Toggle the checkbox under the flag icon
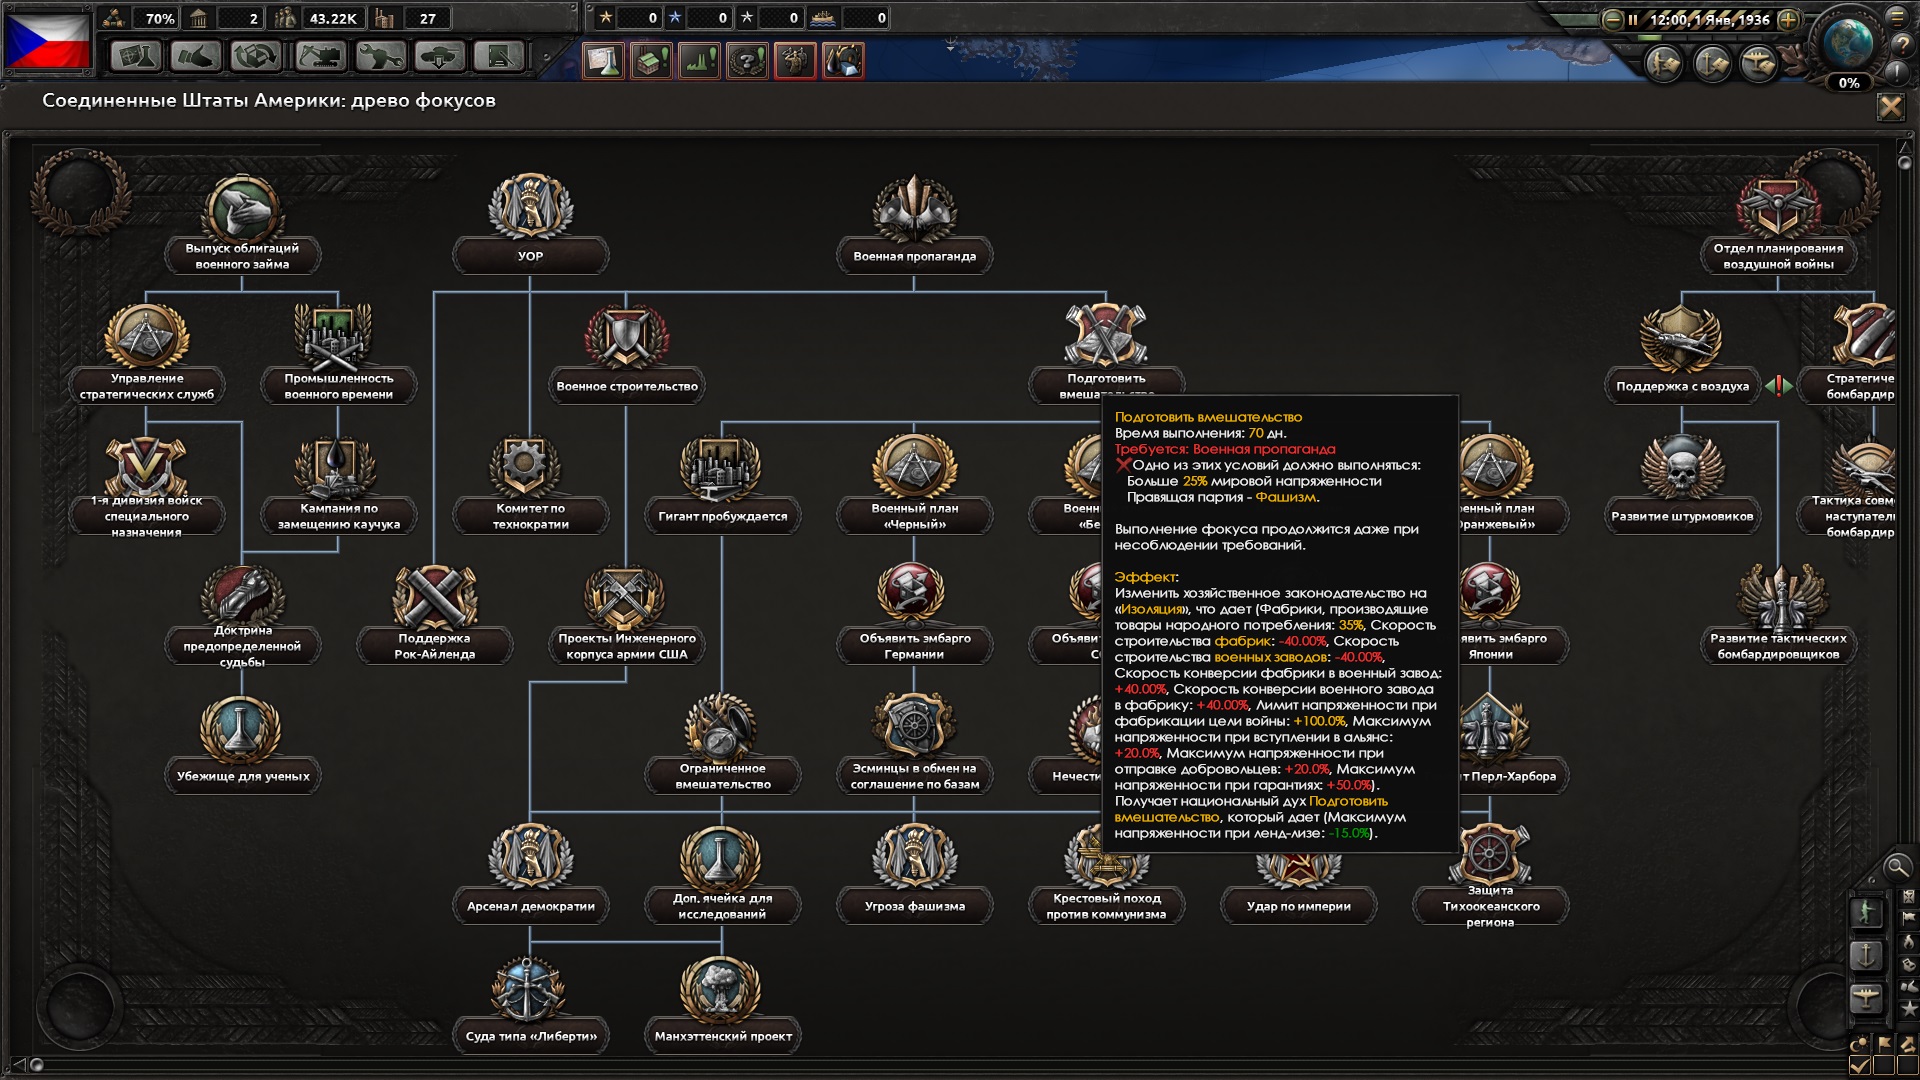Image resolution: width=1920 pixels, height=1080 pixels. point(1884,1066)
